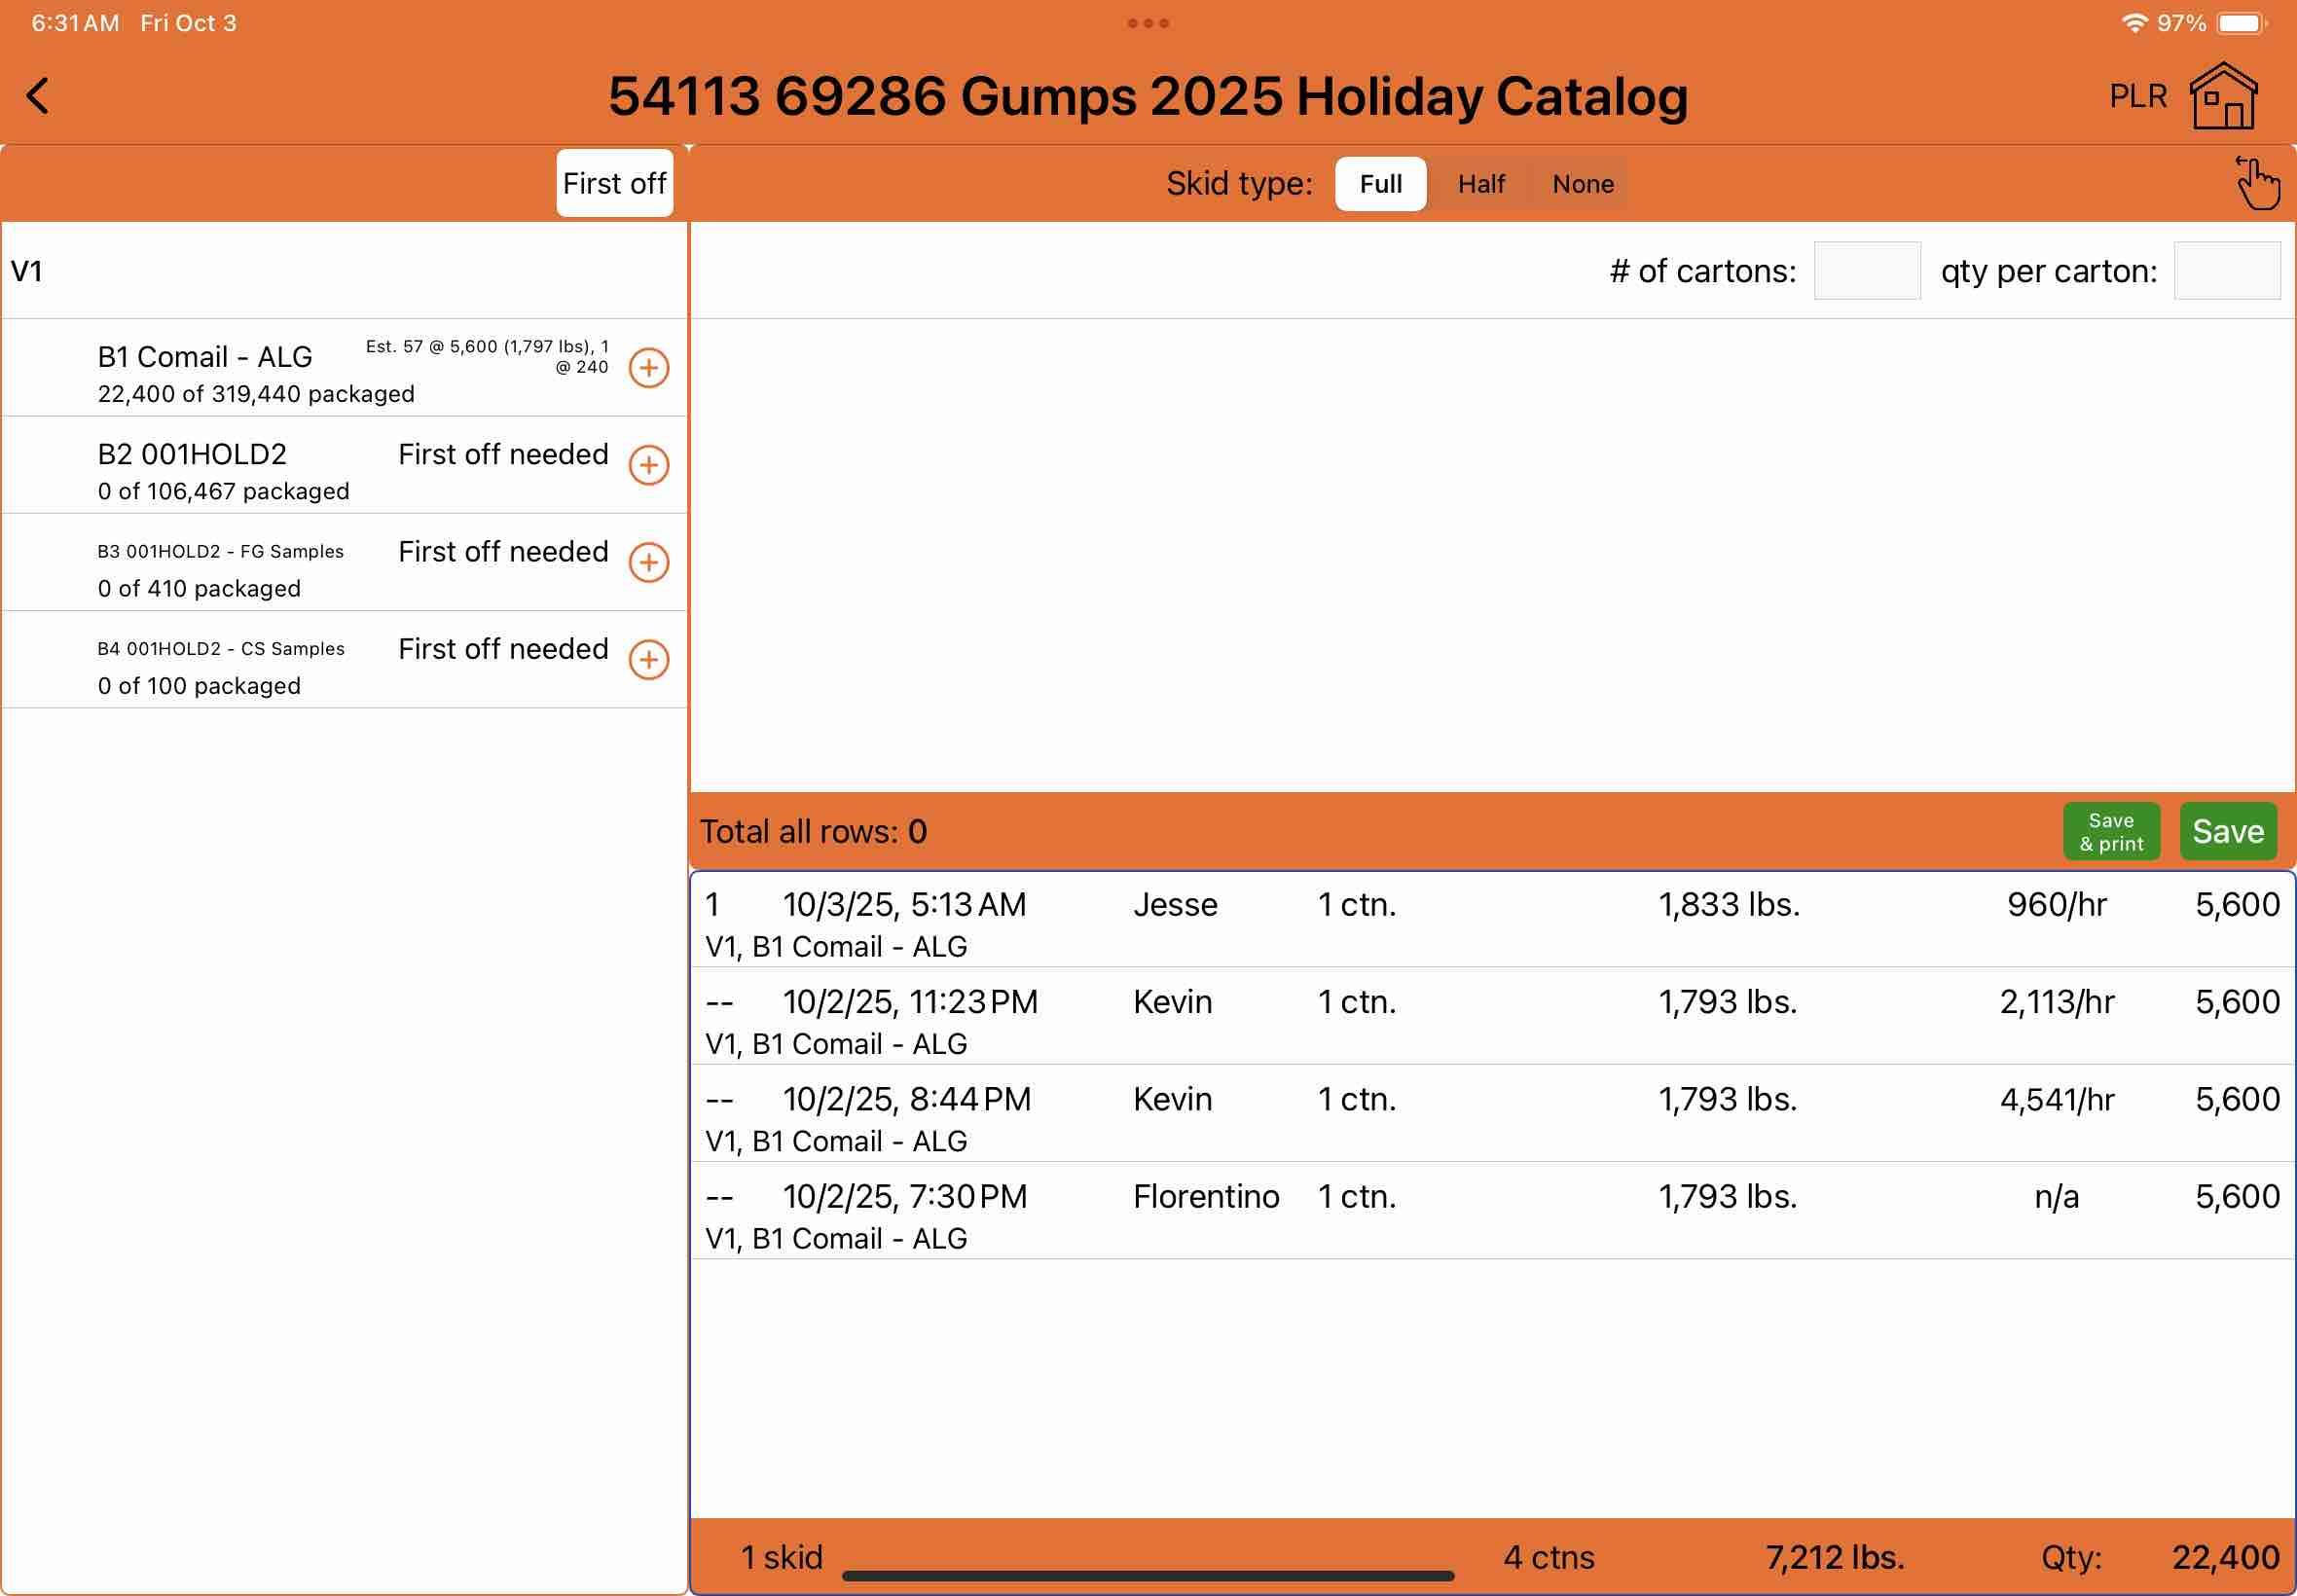This screenshot has height=1596, width=2297.
Task: Add packaging for B1 Comail - ALG
Action: 648,368
